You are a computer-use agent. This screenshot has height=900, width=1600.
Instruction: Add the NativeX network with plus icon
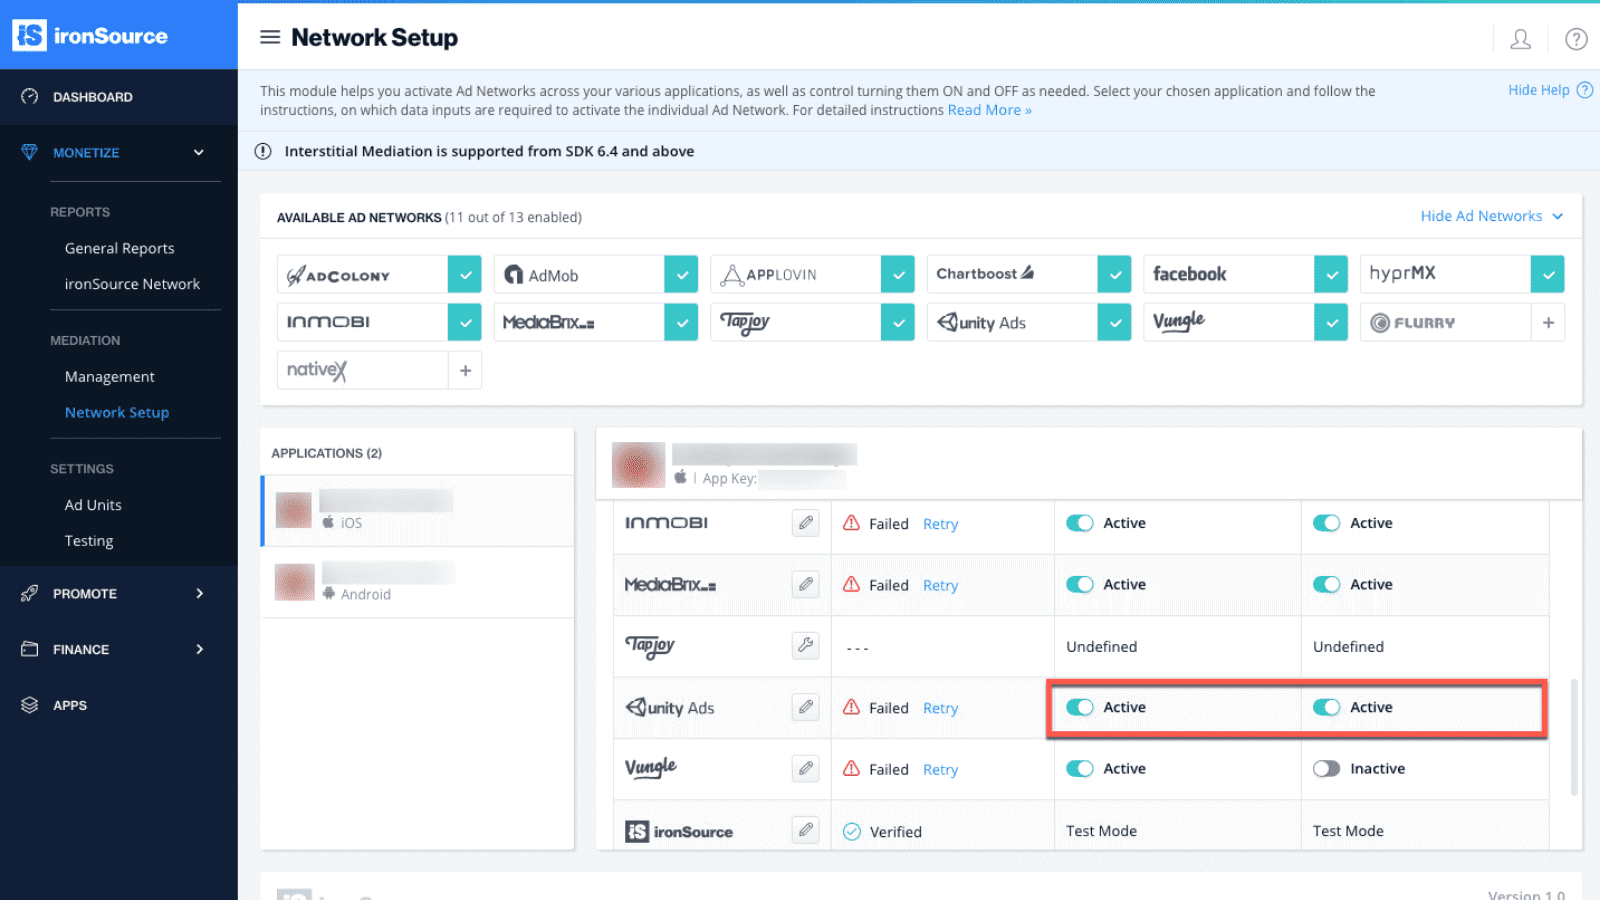[x=465, y=370]
